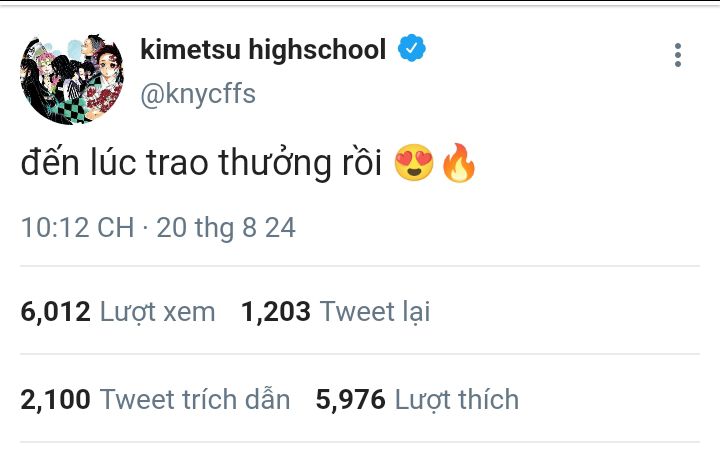720x449 pixels.
Task: Click the 5,976 likes count number
Action: [x=350, y=400]
